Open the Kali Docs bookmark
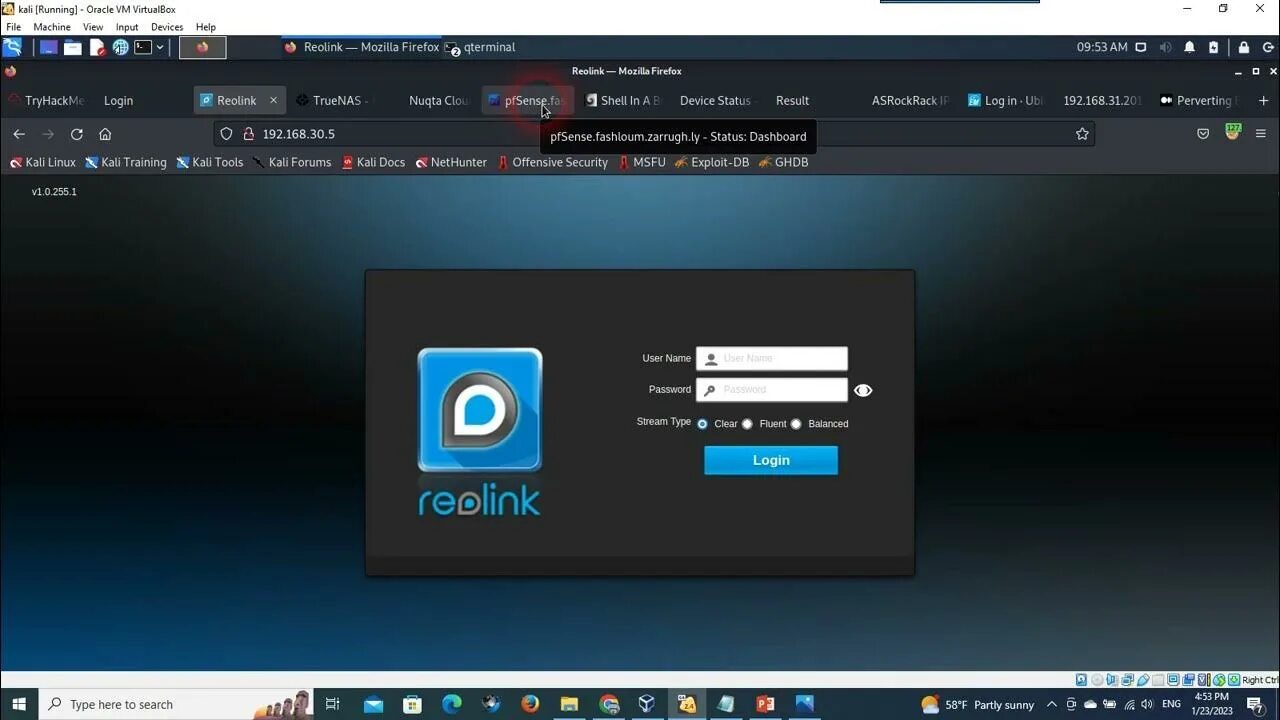This screenshot has height=720, width=1280. click(x=373, y=162)
